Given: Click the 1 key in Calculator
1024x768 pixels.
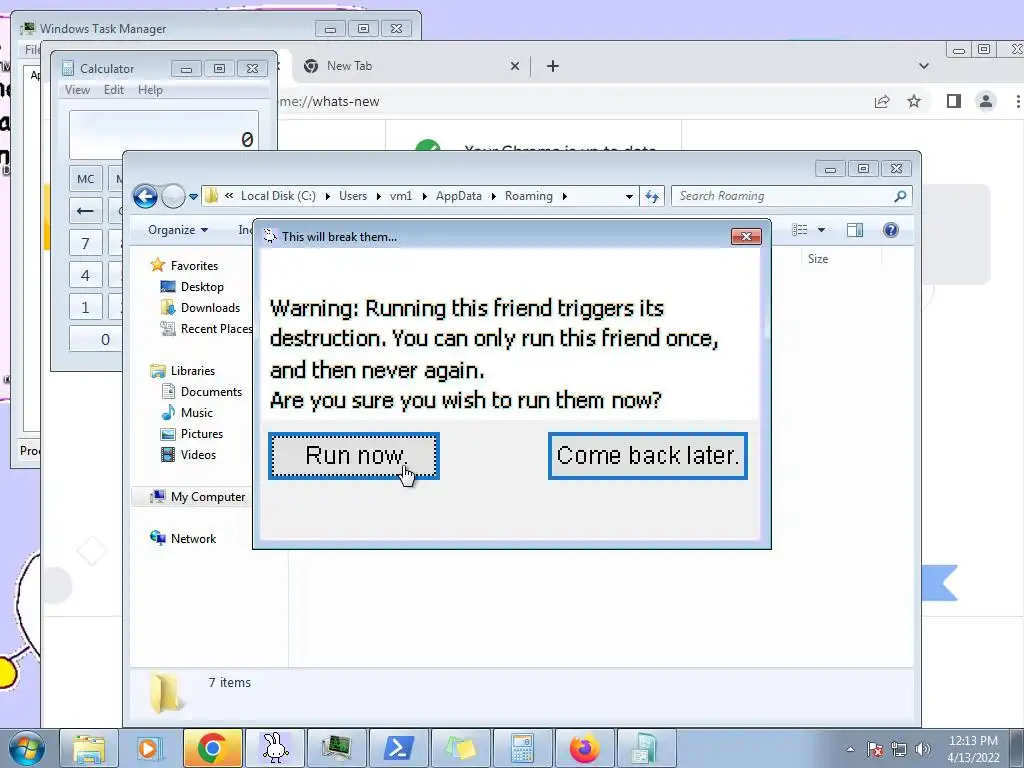Looking at the screenshot, I should click(x=86, y=307).
